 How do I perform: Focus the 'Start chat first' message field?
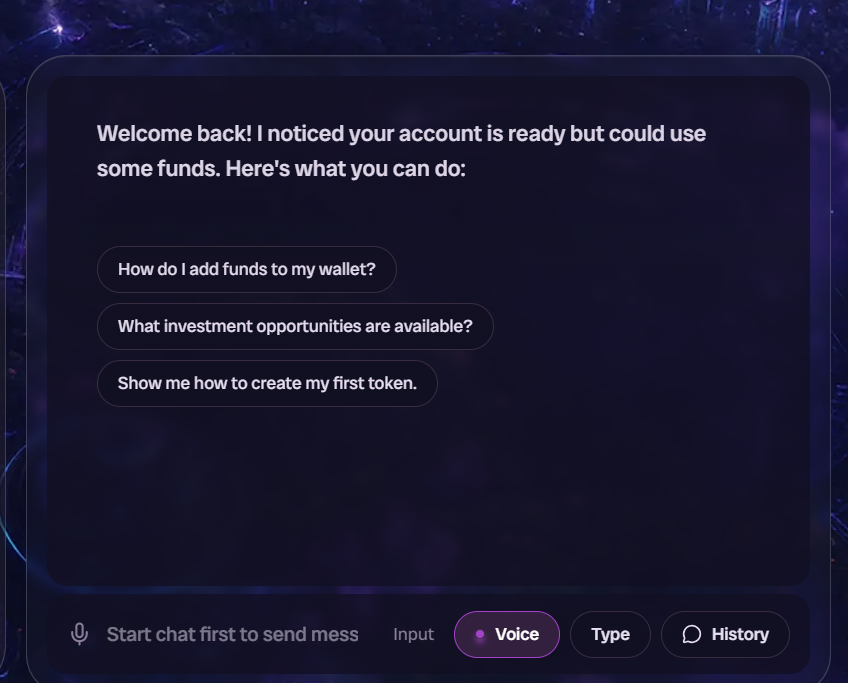(x=232, y=634)
